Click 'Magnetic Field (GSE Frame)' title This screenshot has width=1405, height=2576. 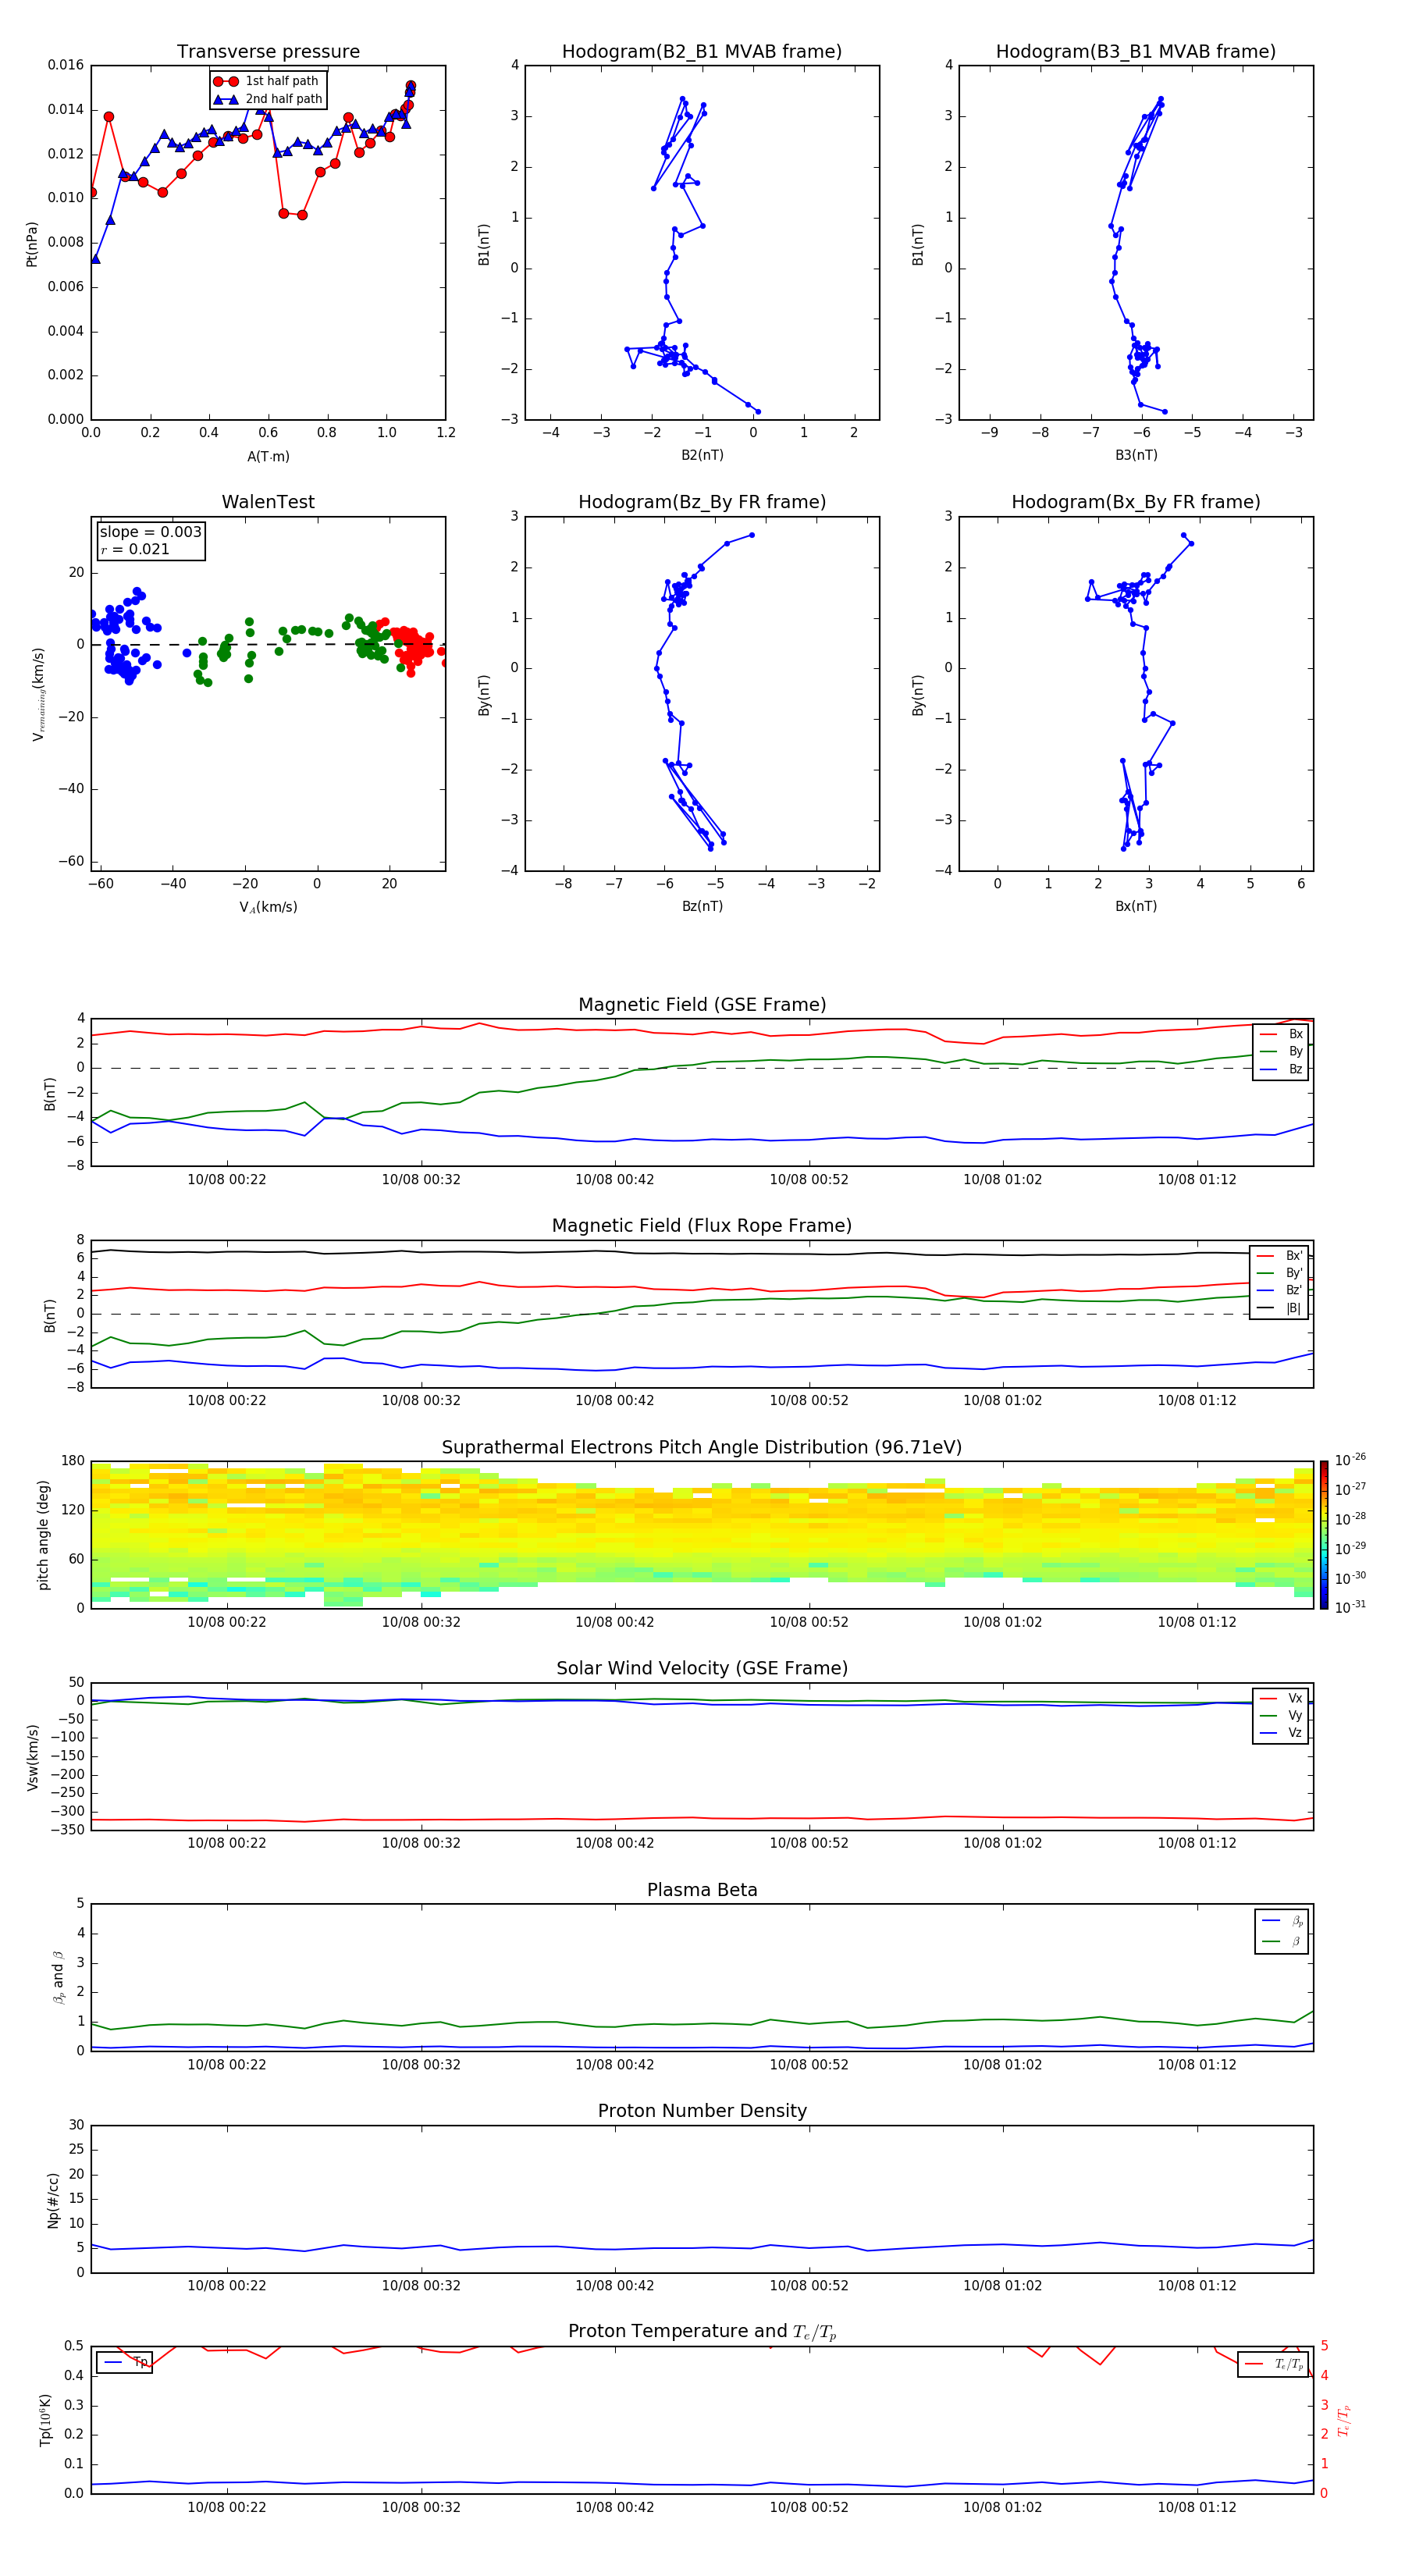pos(702,1005)
